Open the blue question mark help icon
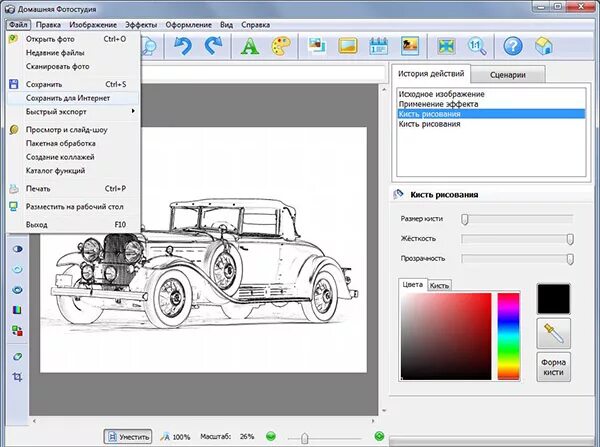The image size is (600, 447). 513,46
